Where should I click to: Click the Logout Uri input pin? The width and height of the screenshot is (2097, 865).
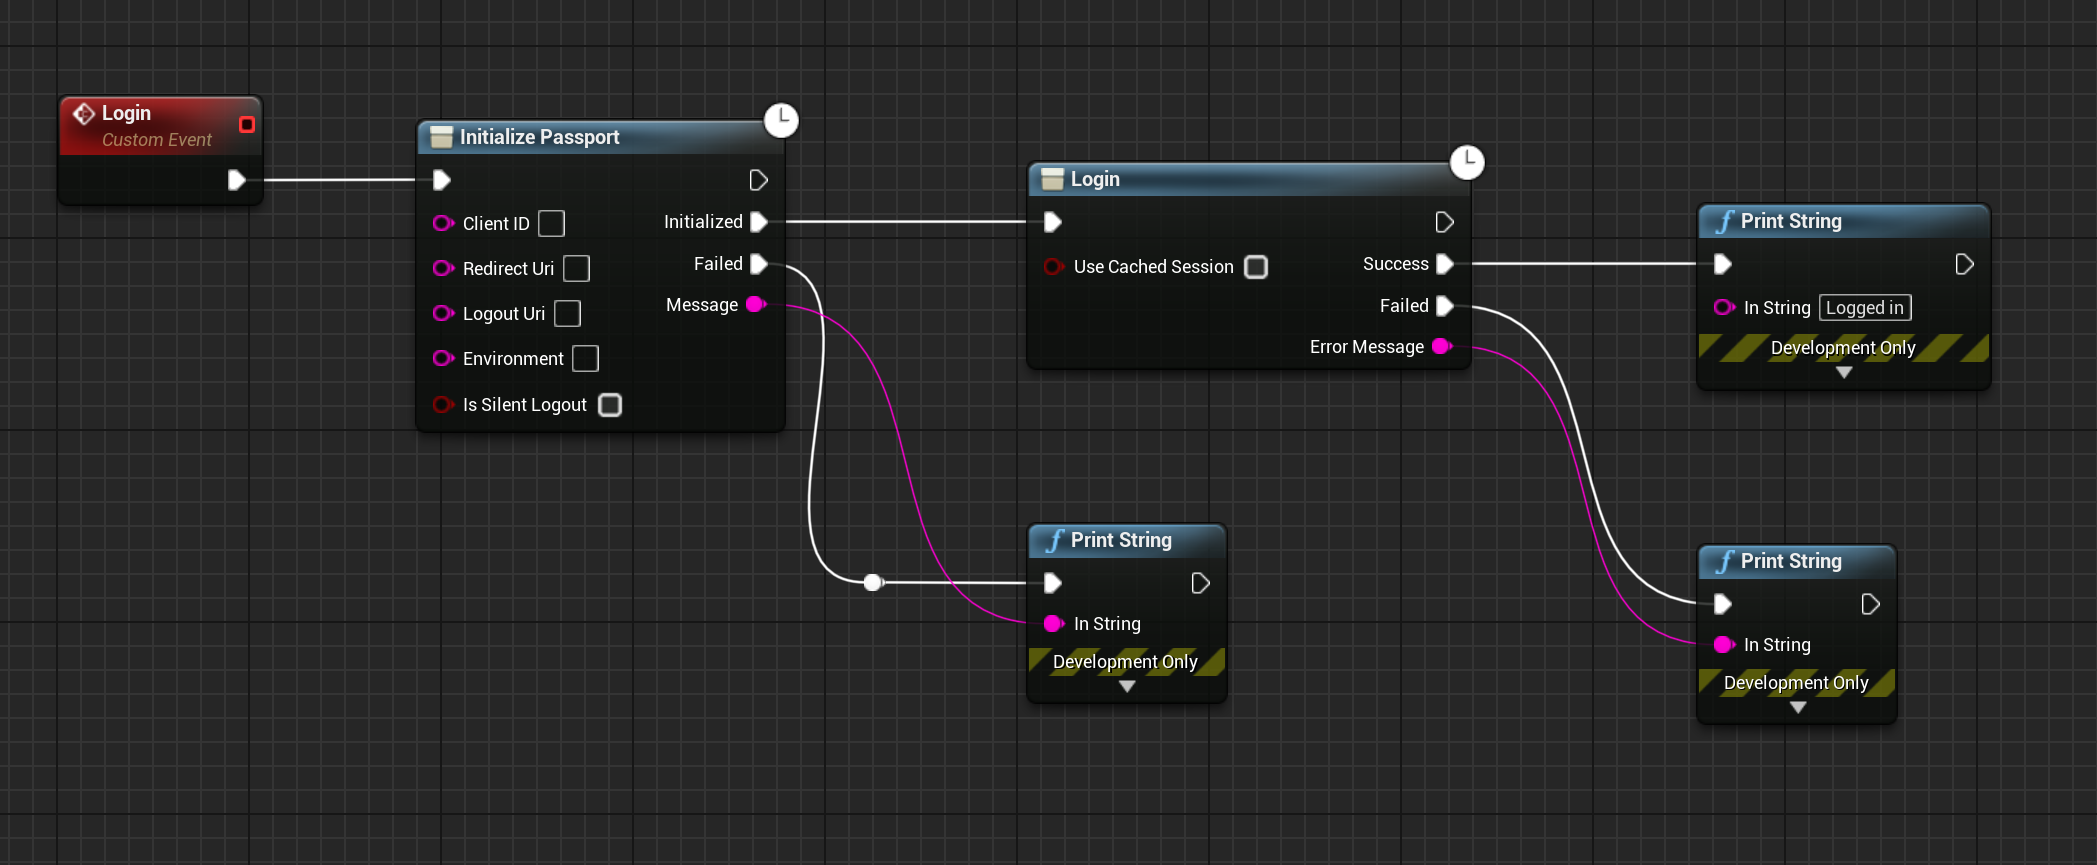pos(443,313)
